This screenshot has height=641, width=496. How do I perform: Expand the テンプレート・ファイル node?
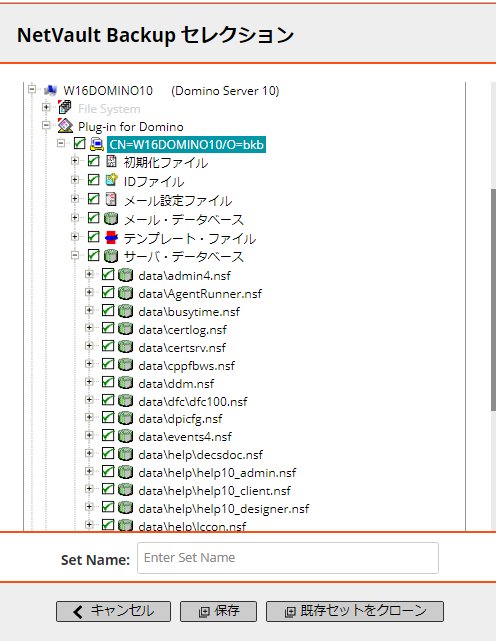[x=75, y=236]
